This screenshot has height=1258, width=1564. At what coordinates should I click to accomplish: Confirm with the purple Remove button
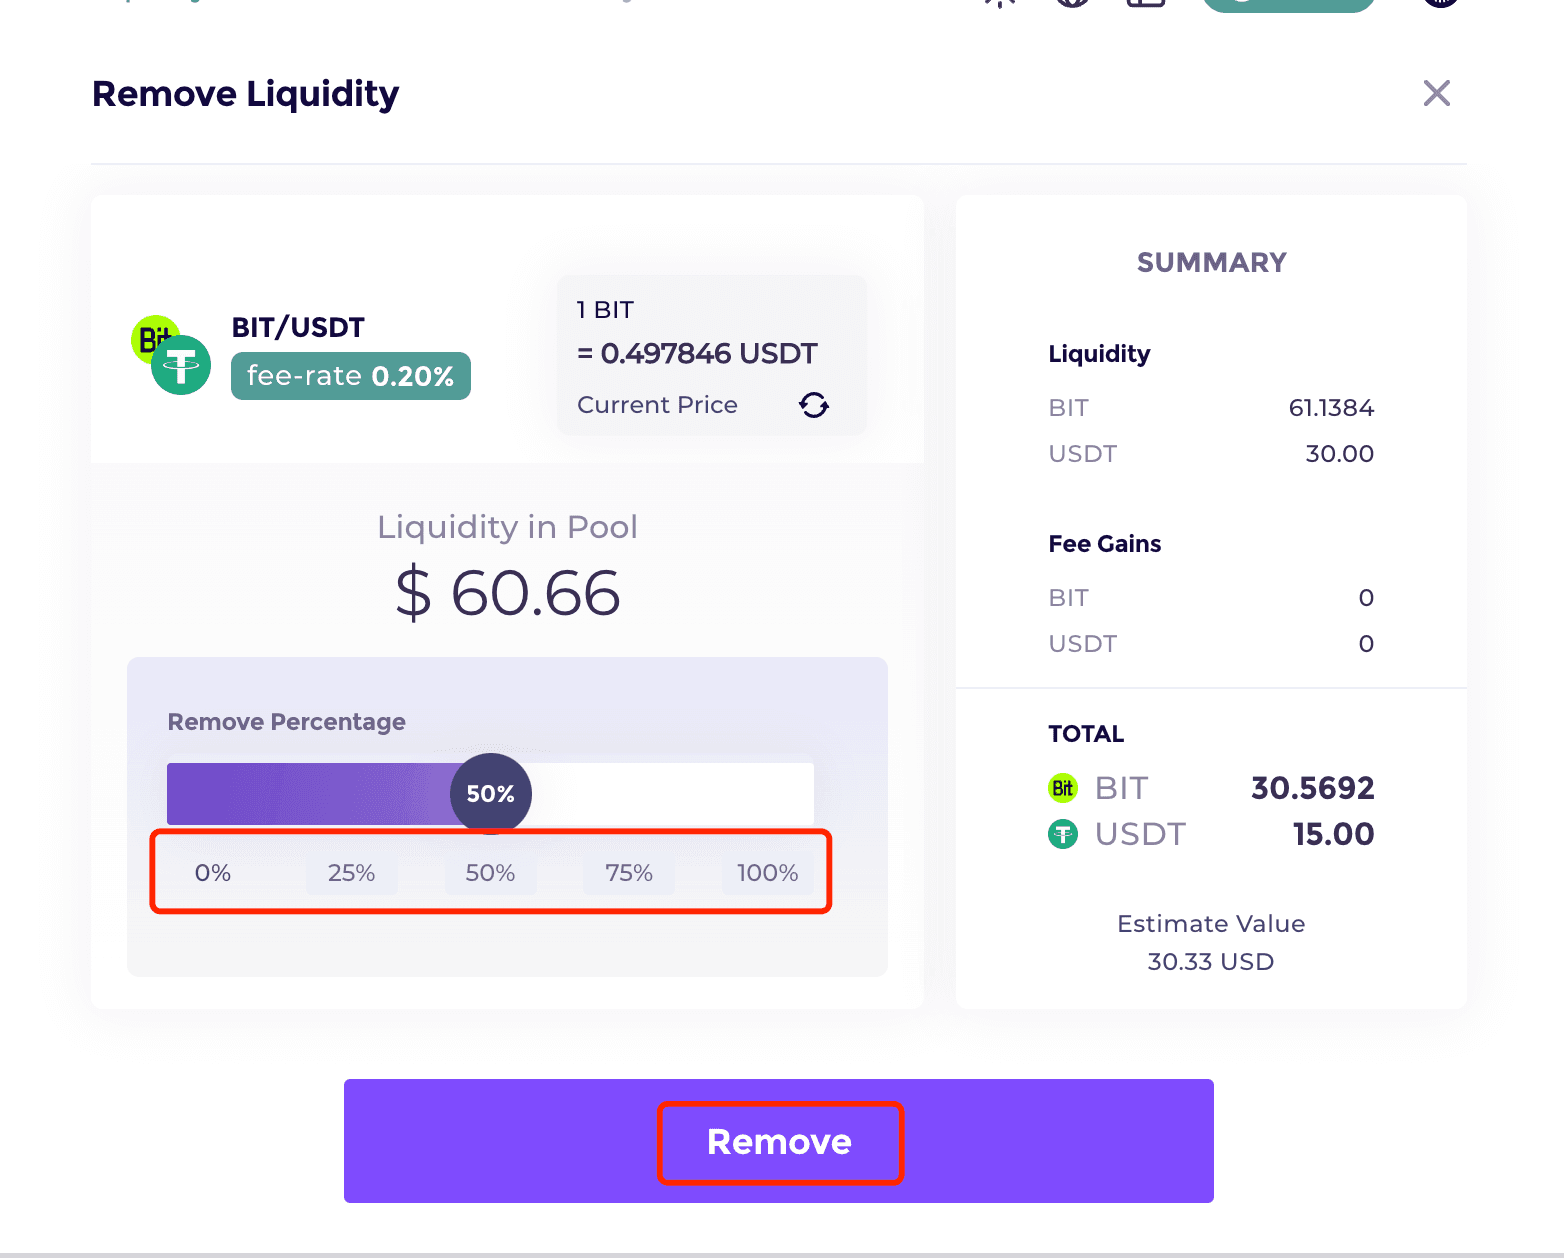click(x=779, y=1141)
